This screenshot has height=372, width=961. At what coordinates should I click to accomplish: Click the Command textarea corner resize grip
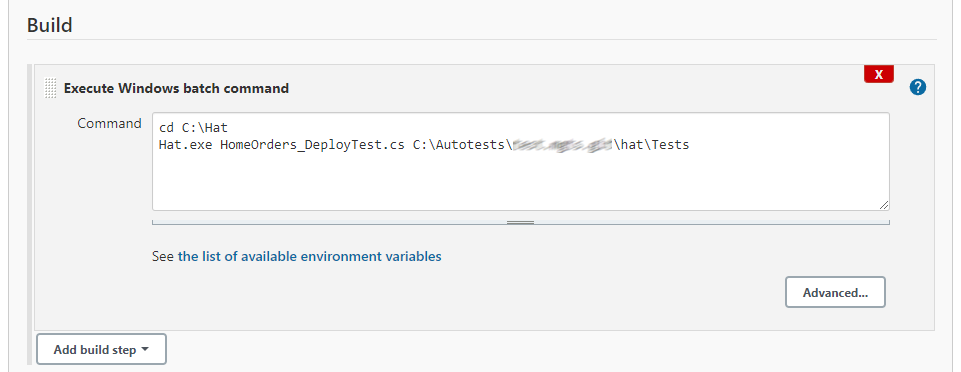click(x=884, y=206)
